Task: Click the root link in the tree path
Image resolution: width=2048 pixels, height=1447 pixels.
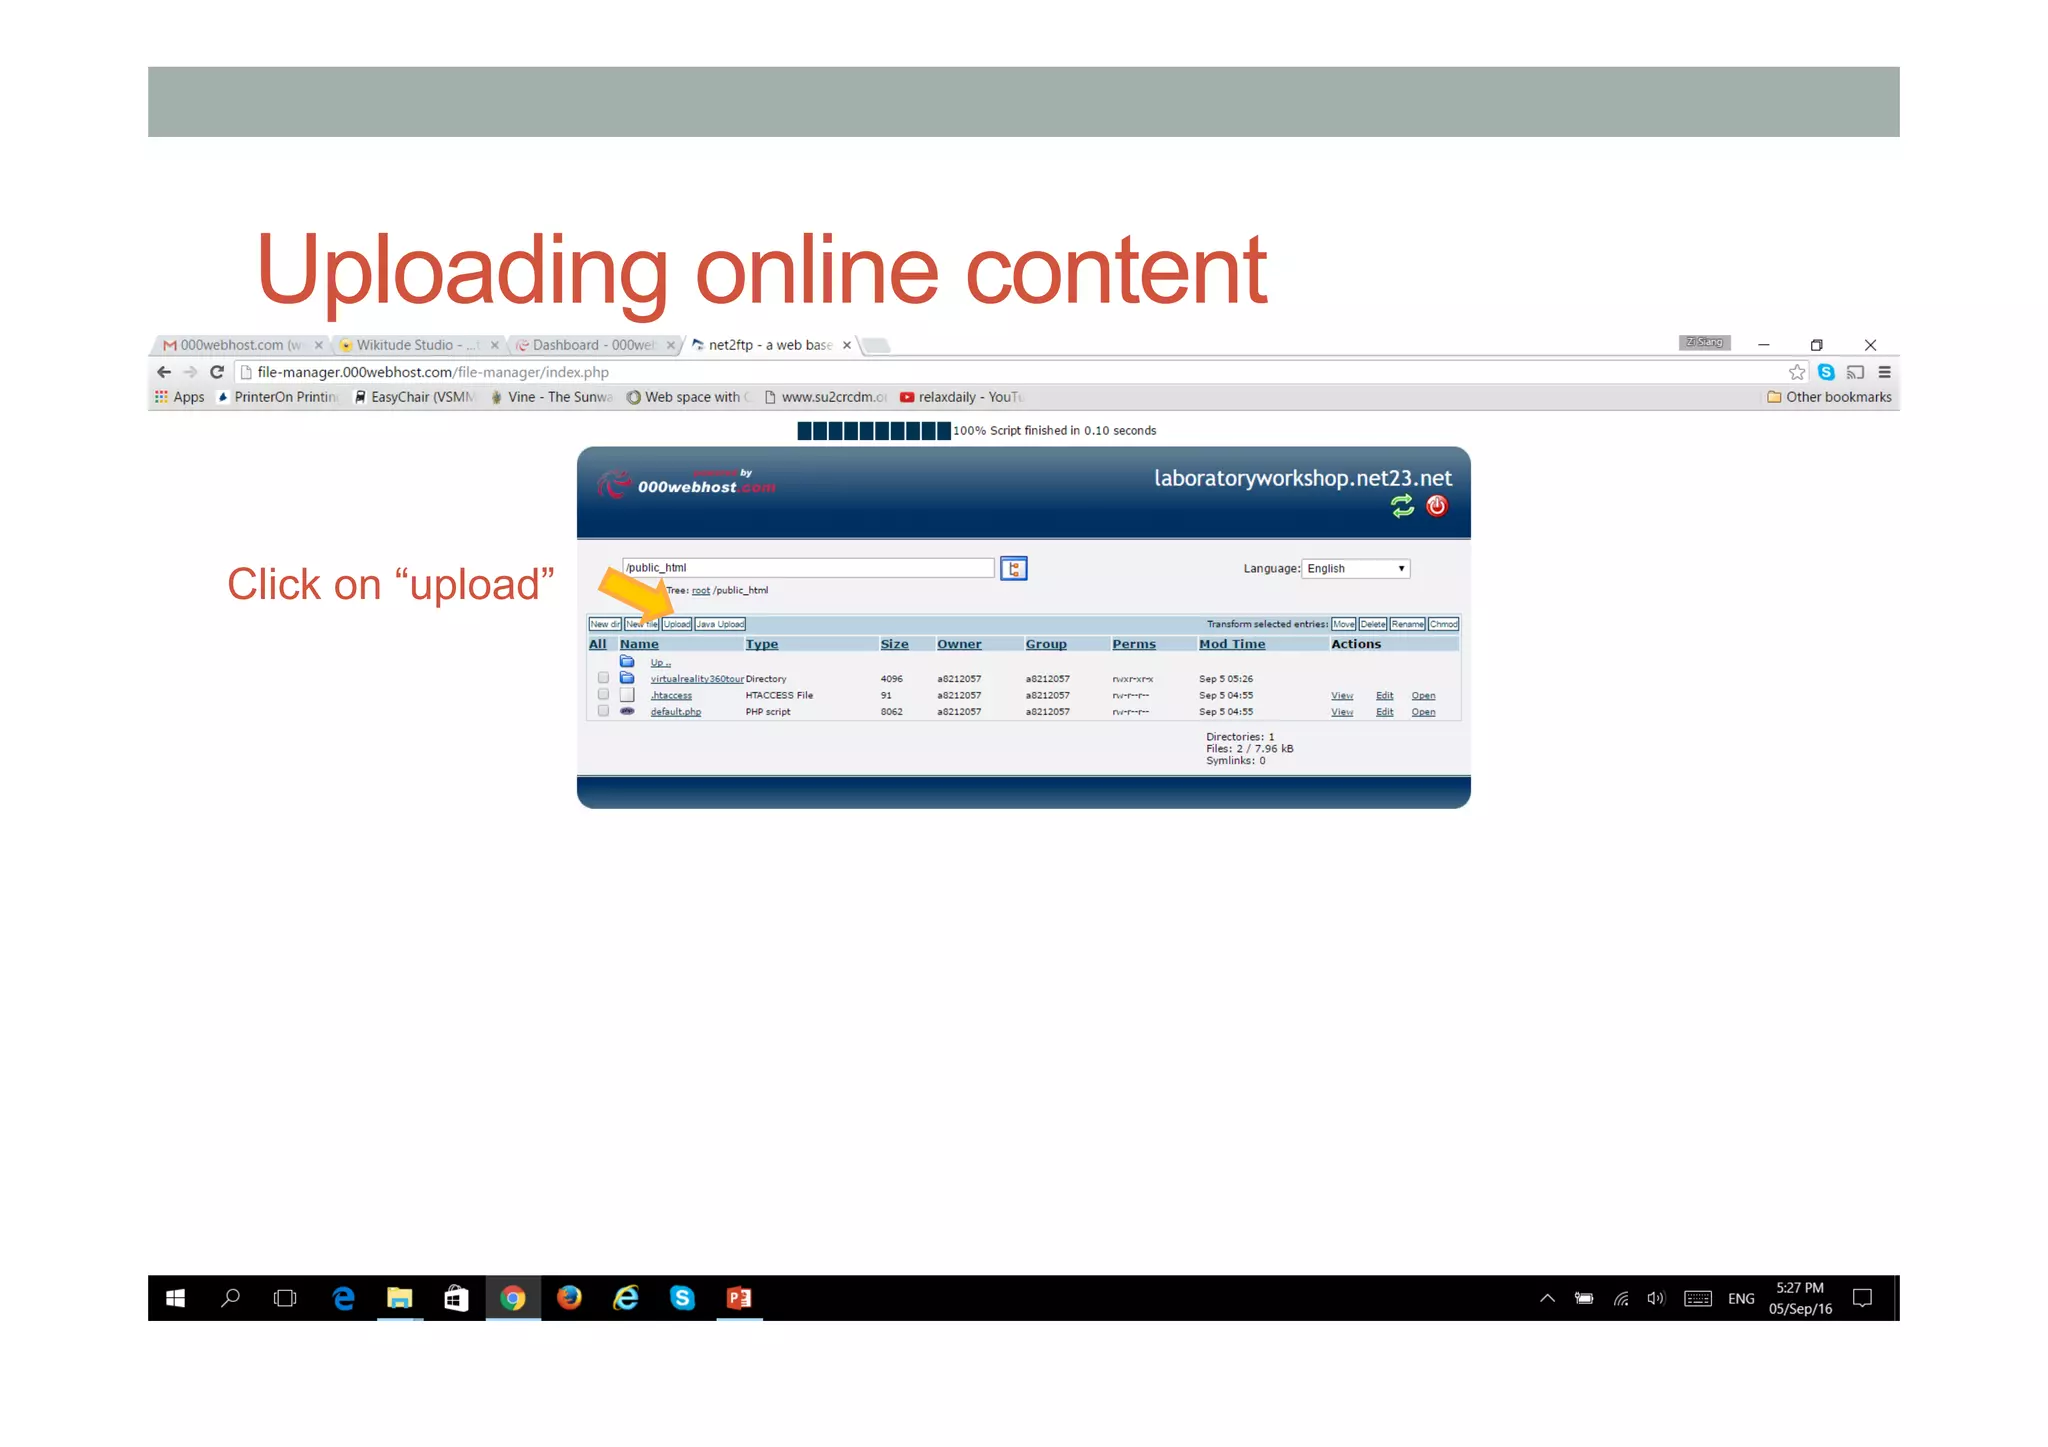Action: (x=701, y=590)
